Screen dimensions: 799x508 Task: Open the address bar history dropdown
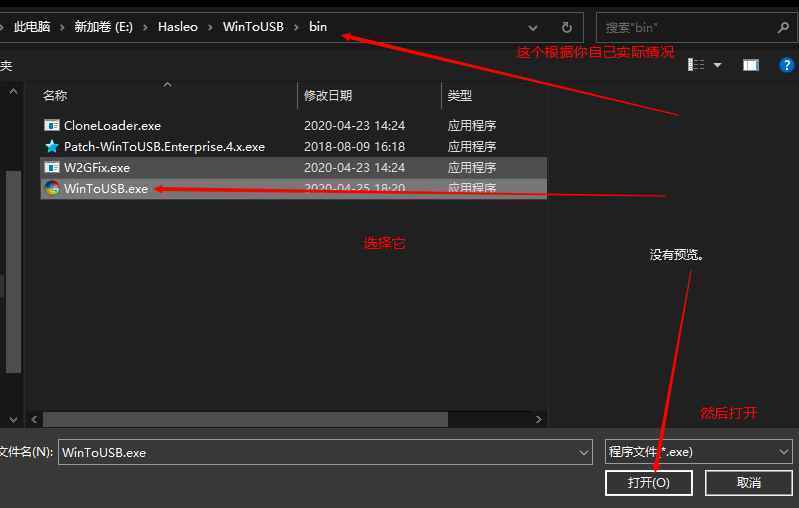tap(533, 28)
